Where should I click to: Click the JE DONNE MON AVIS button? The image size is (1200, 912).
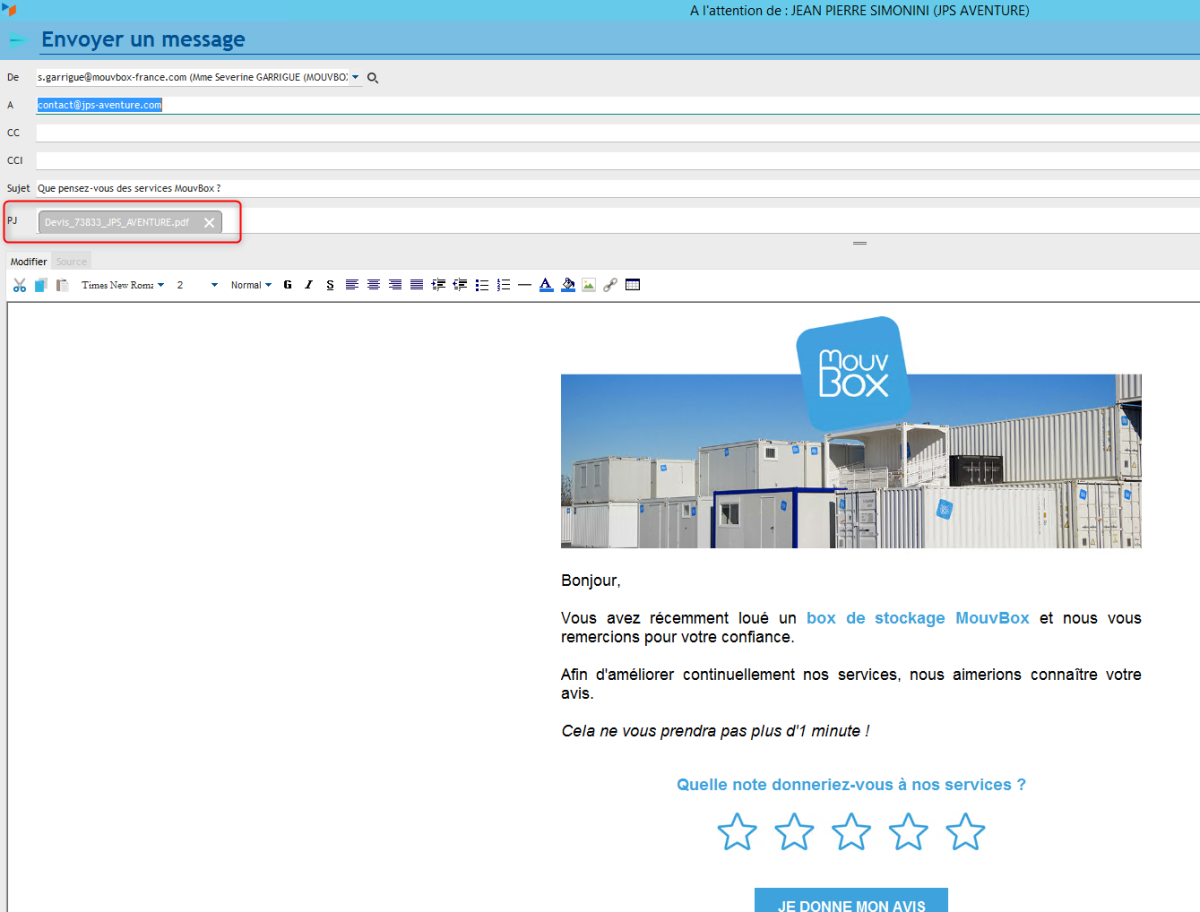850,904
